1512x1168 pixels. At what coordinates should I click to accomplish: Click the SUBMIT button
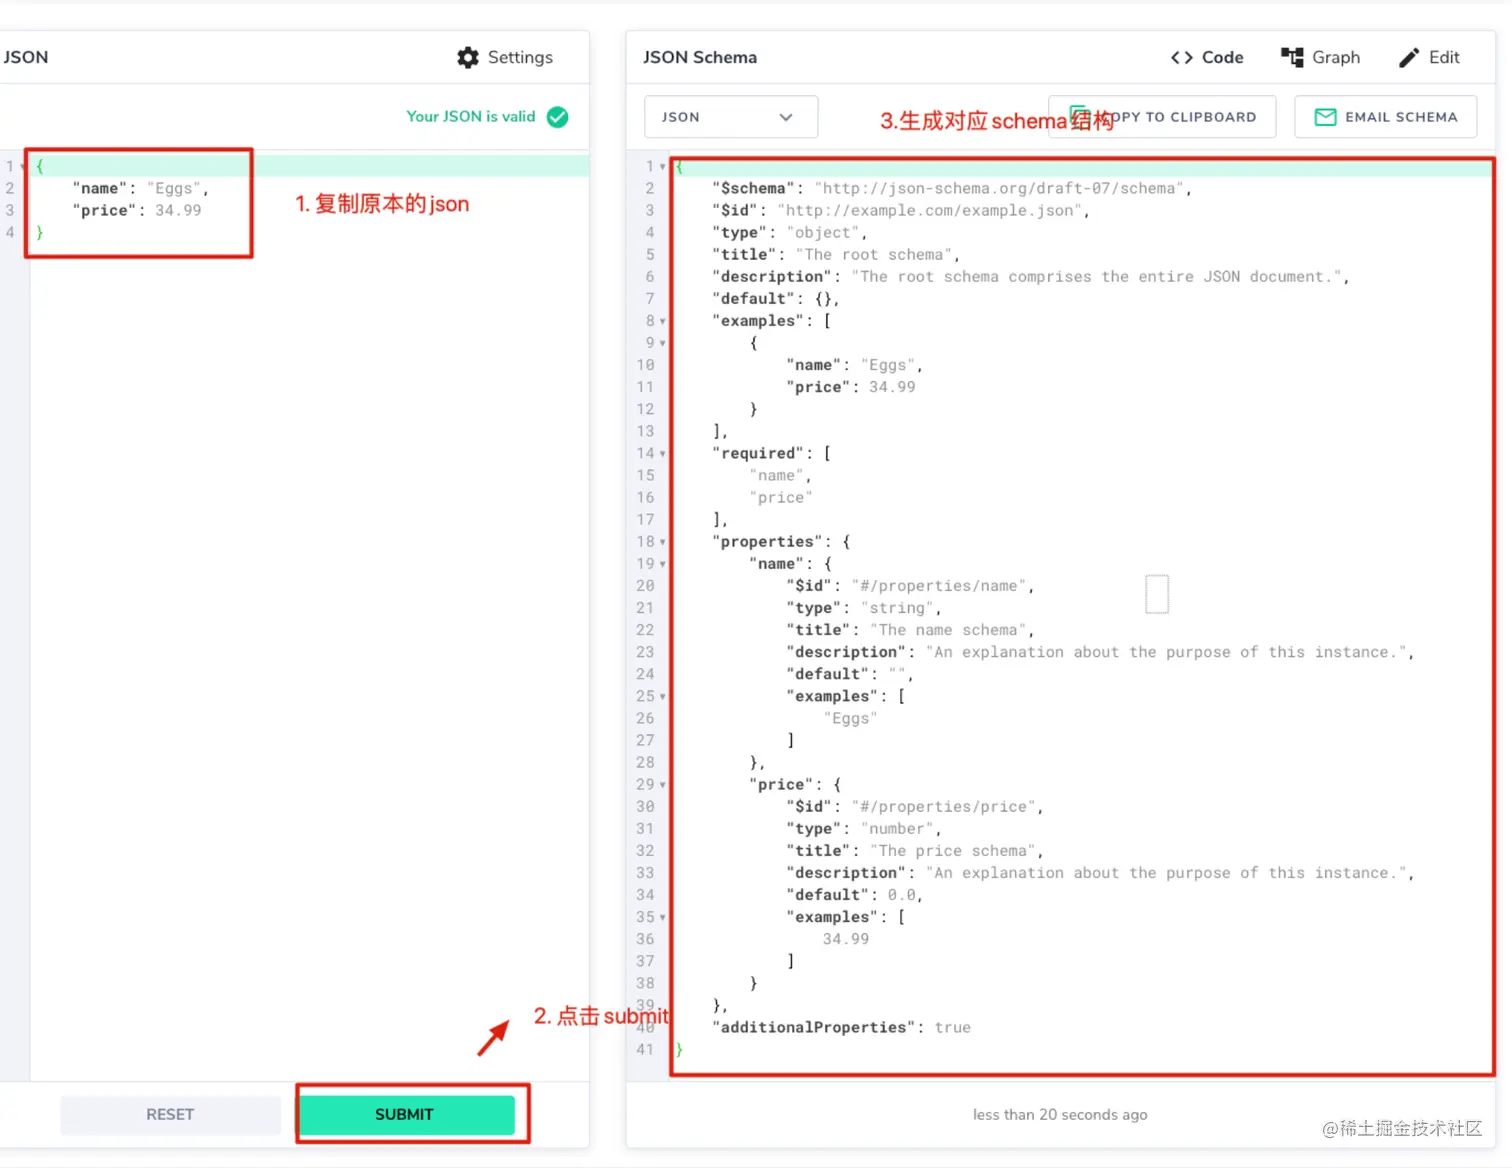(405, 1115)
